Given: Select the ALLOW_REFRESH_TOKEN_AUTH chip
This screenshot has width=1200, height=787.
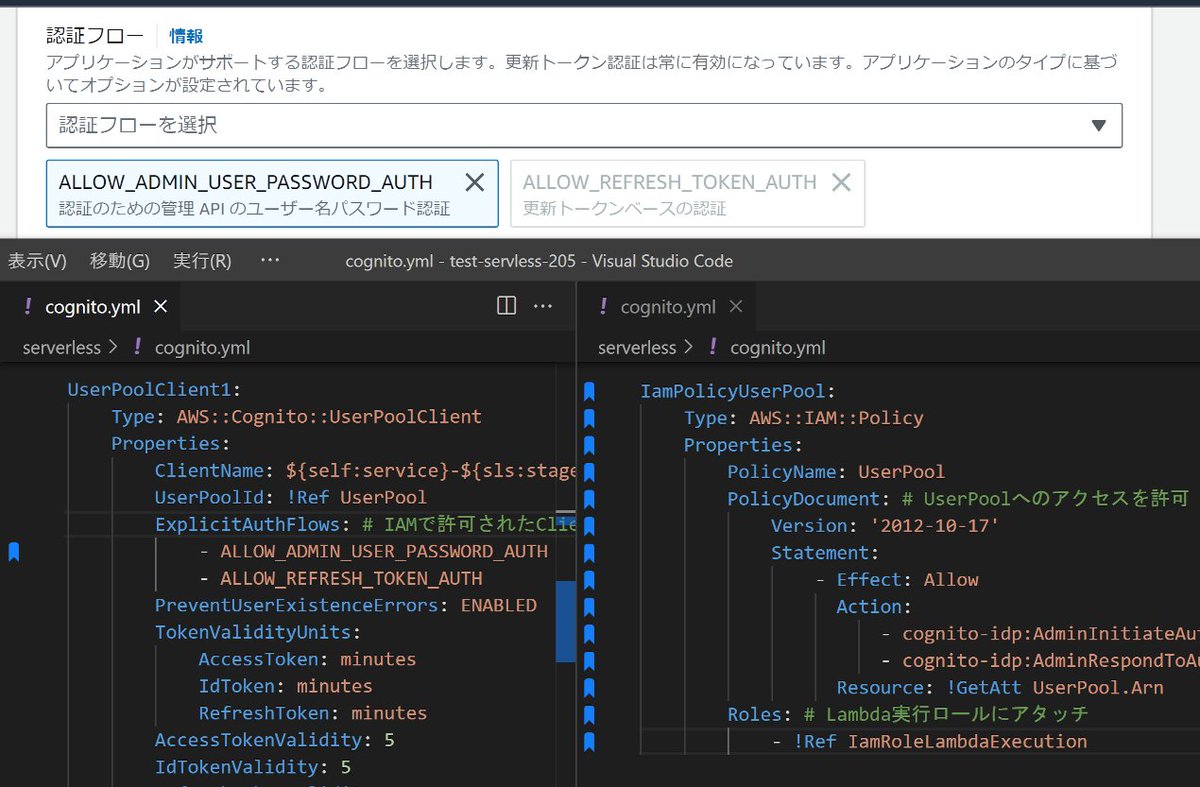Looking at the screenshot, I should tap(687, 194).
